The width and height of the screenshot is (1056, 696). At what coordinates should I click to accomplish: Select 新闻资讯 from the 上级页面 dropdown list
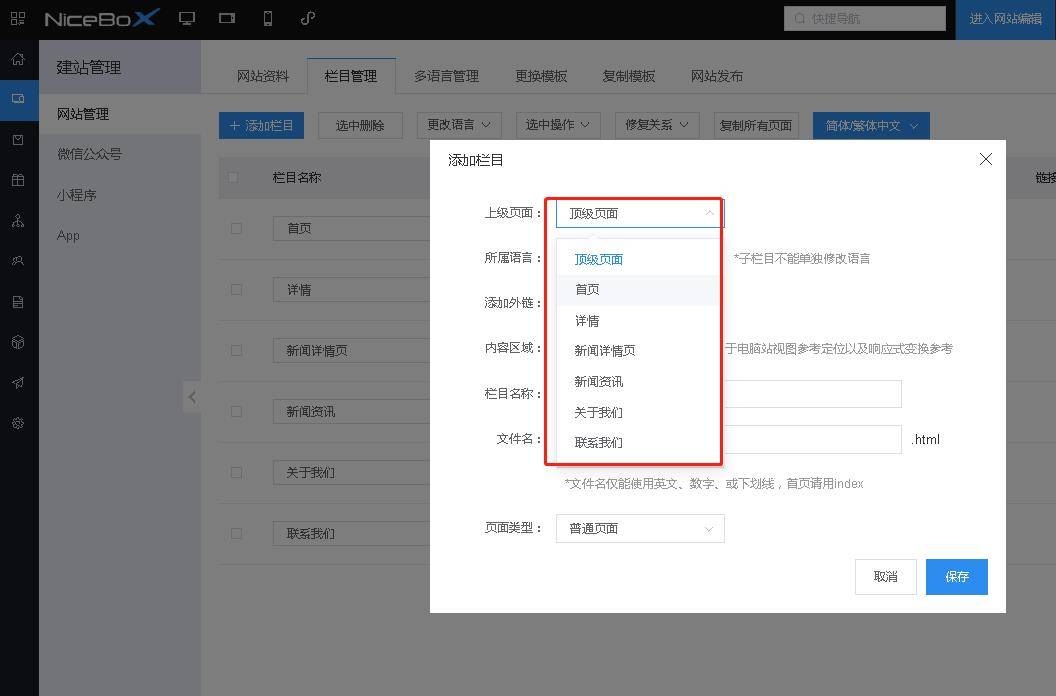click(x=601, y=381)
